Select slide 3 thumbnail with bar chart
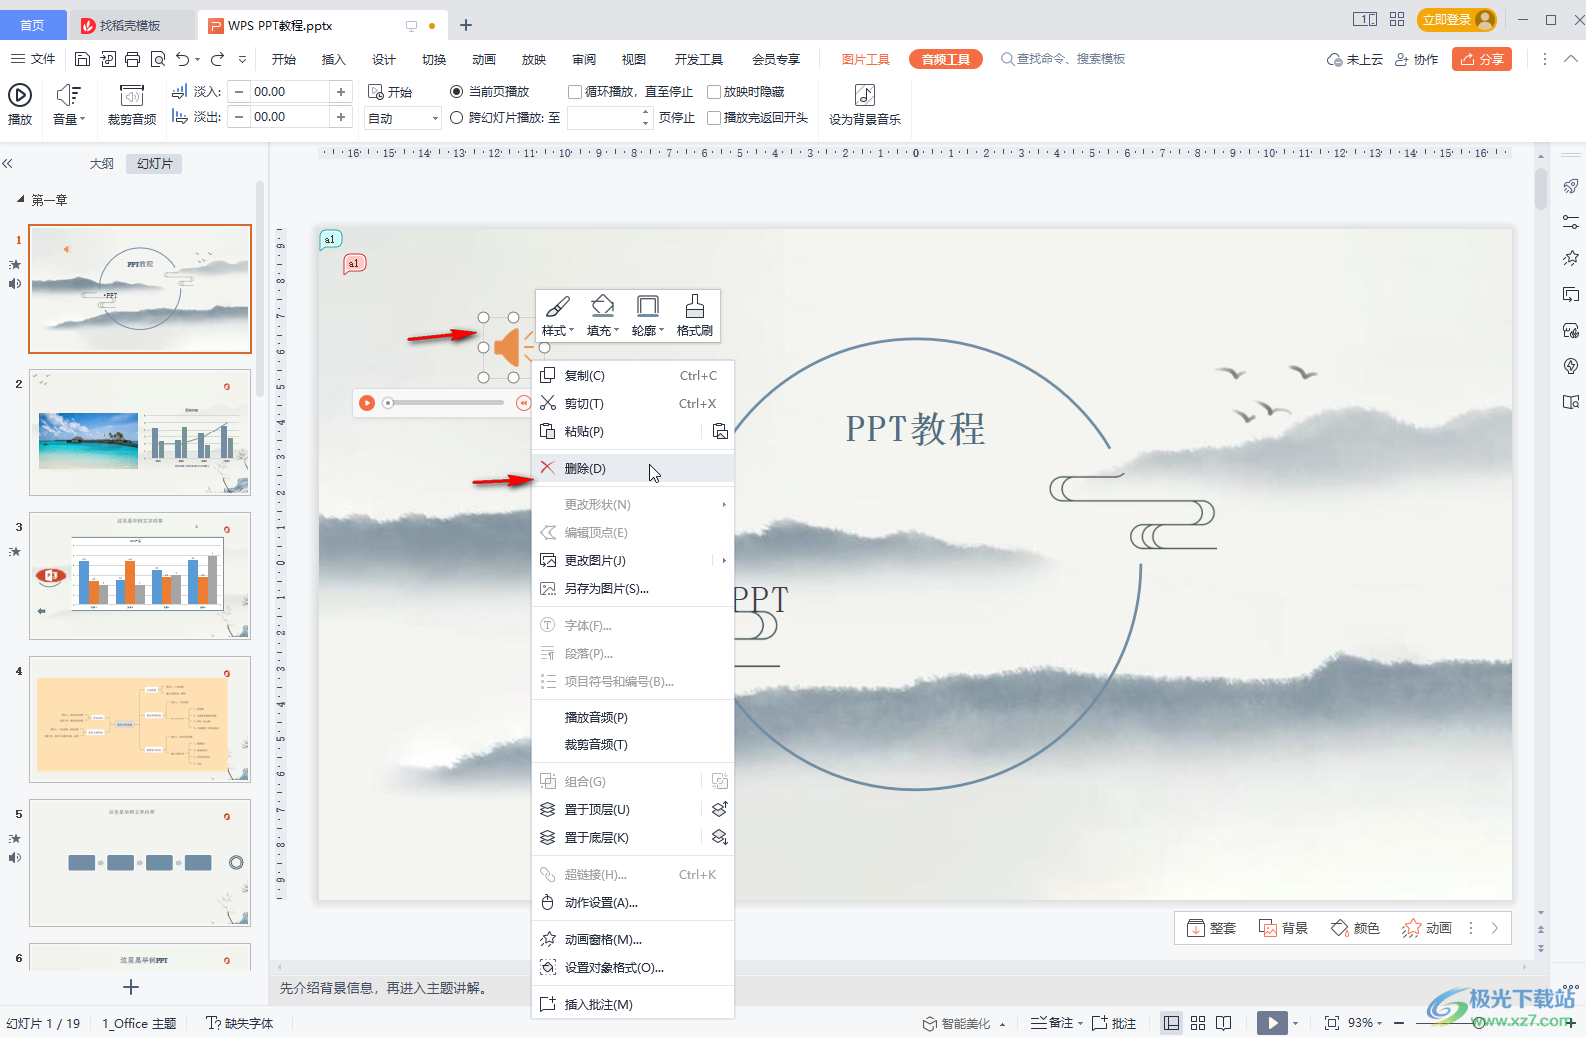The height and width of the screenshot is (1037, 1586). pyautogui.click(x=140, y=576)
